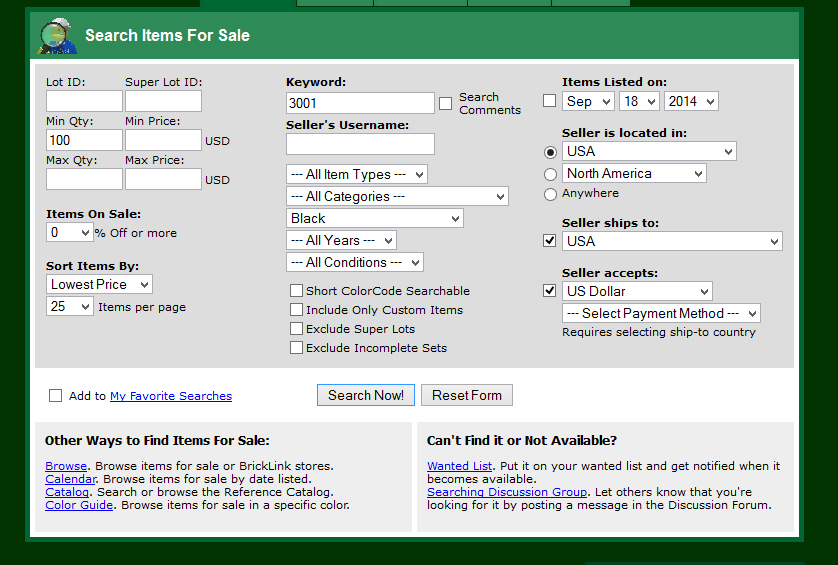This screenshot has height=565, width=838.
Task: Open the All Item Types dropdown
Action: (x=357, y=174)
